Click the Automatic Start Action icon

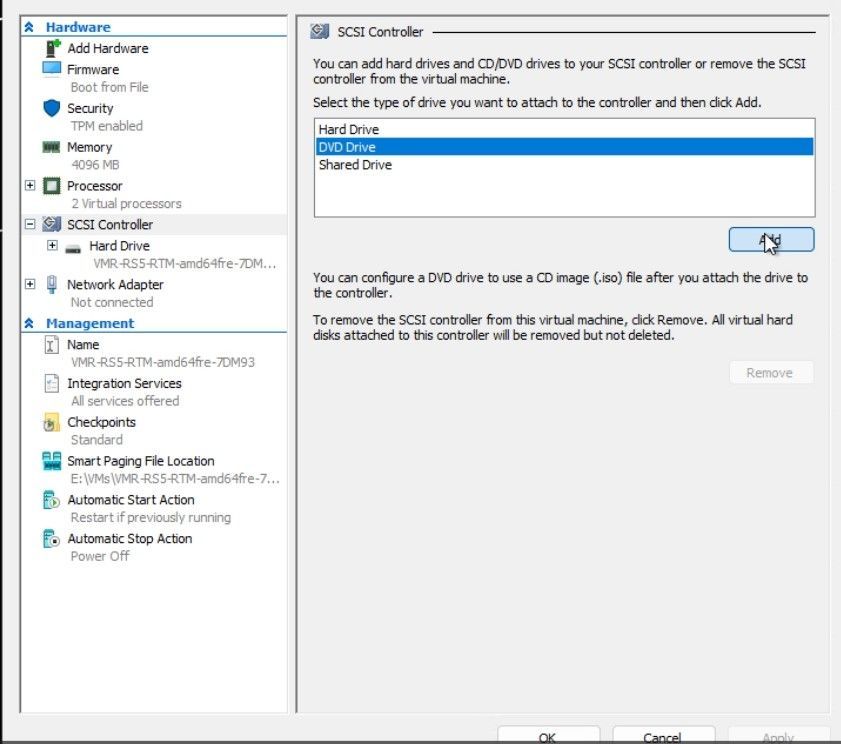(x=51, y=500)
